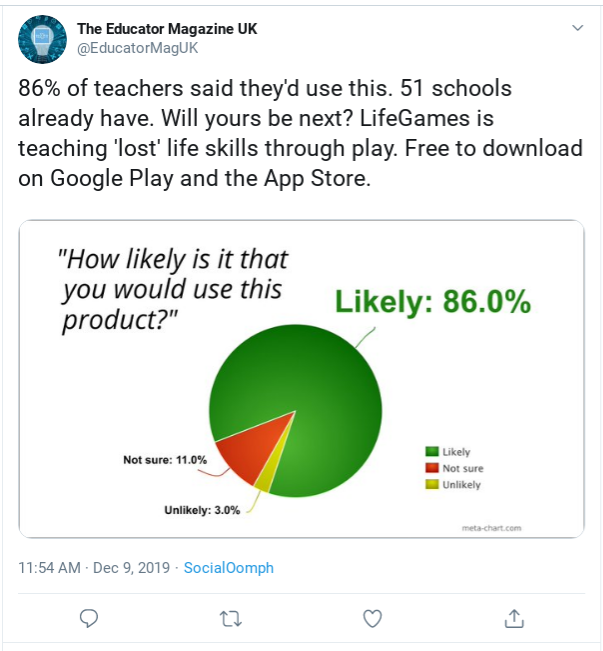
Task: Click the green Likely legend swatch
Action: tap(432, 452)
